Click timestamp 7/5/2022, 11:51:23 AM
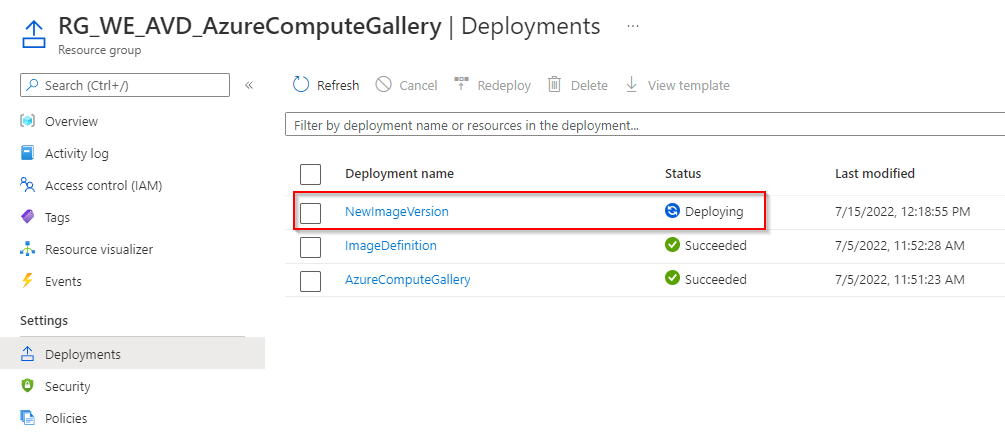This screenshot has height=441, width=1005. coord(900,279)
